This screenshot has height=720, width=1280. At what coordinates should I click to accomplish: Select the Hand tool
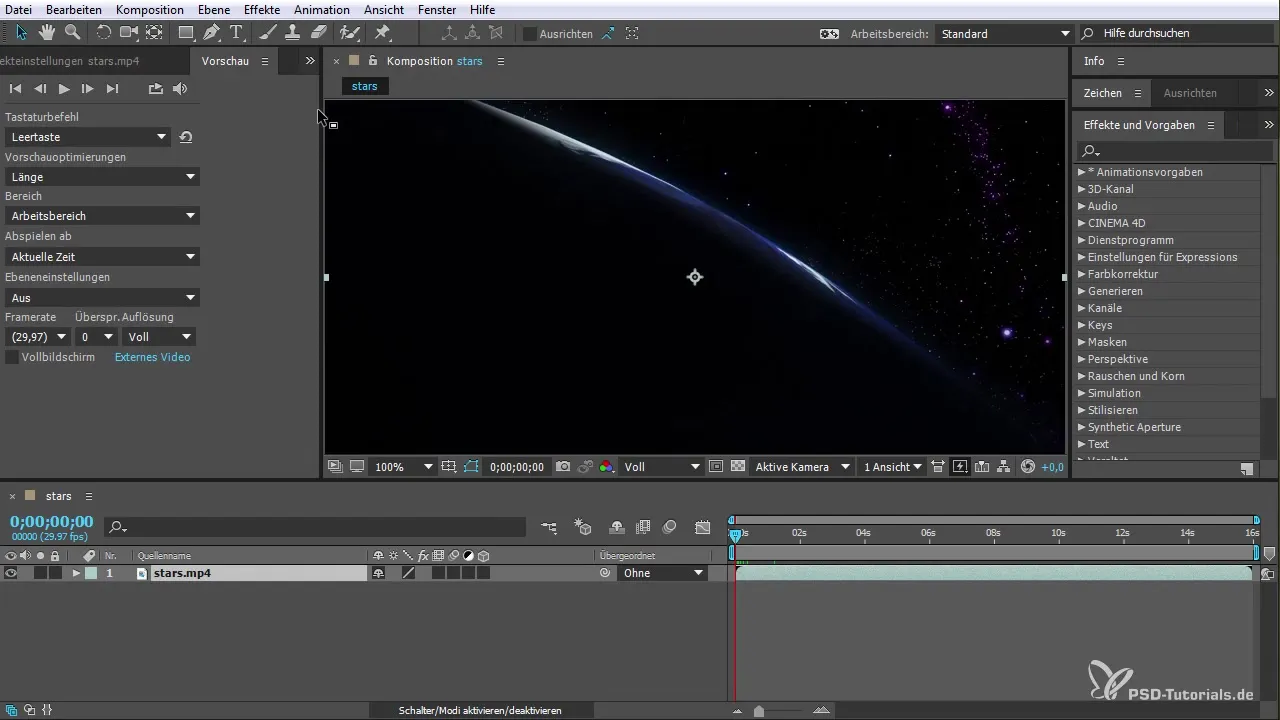click(47, 33)
